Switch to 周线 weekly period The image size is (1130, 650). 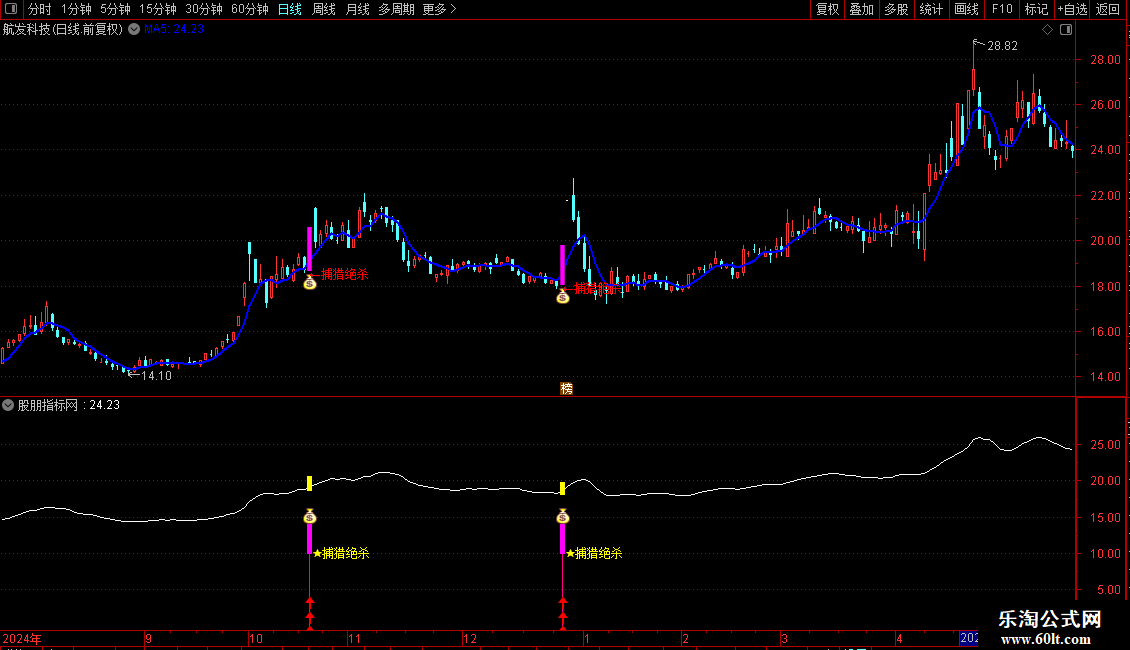tap(324, 9)
